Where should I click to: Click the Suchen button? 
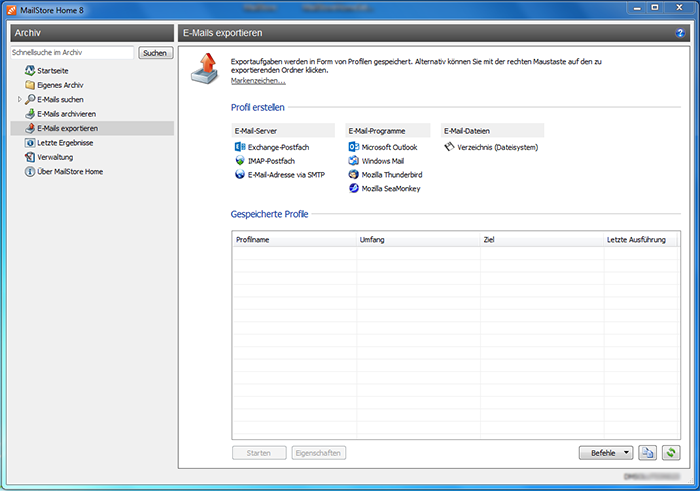tap(155, 53)
